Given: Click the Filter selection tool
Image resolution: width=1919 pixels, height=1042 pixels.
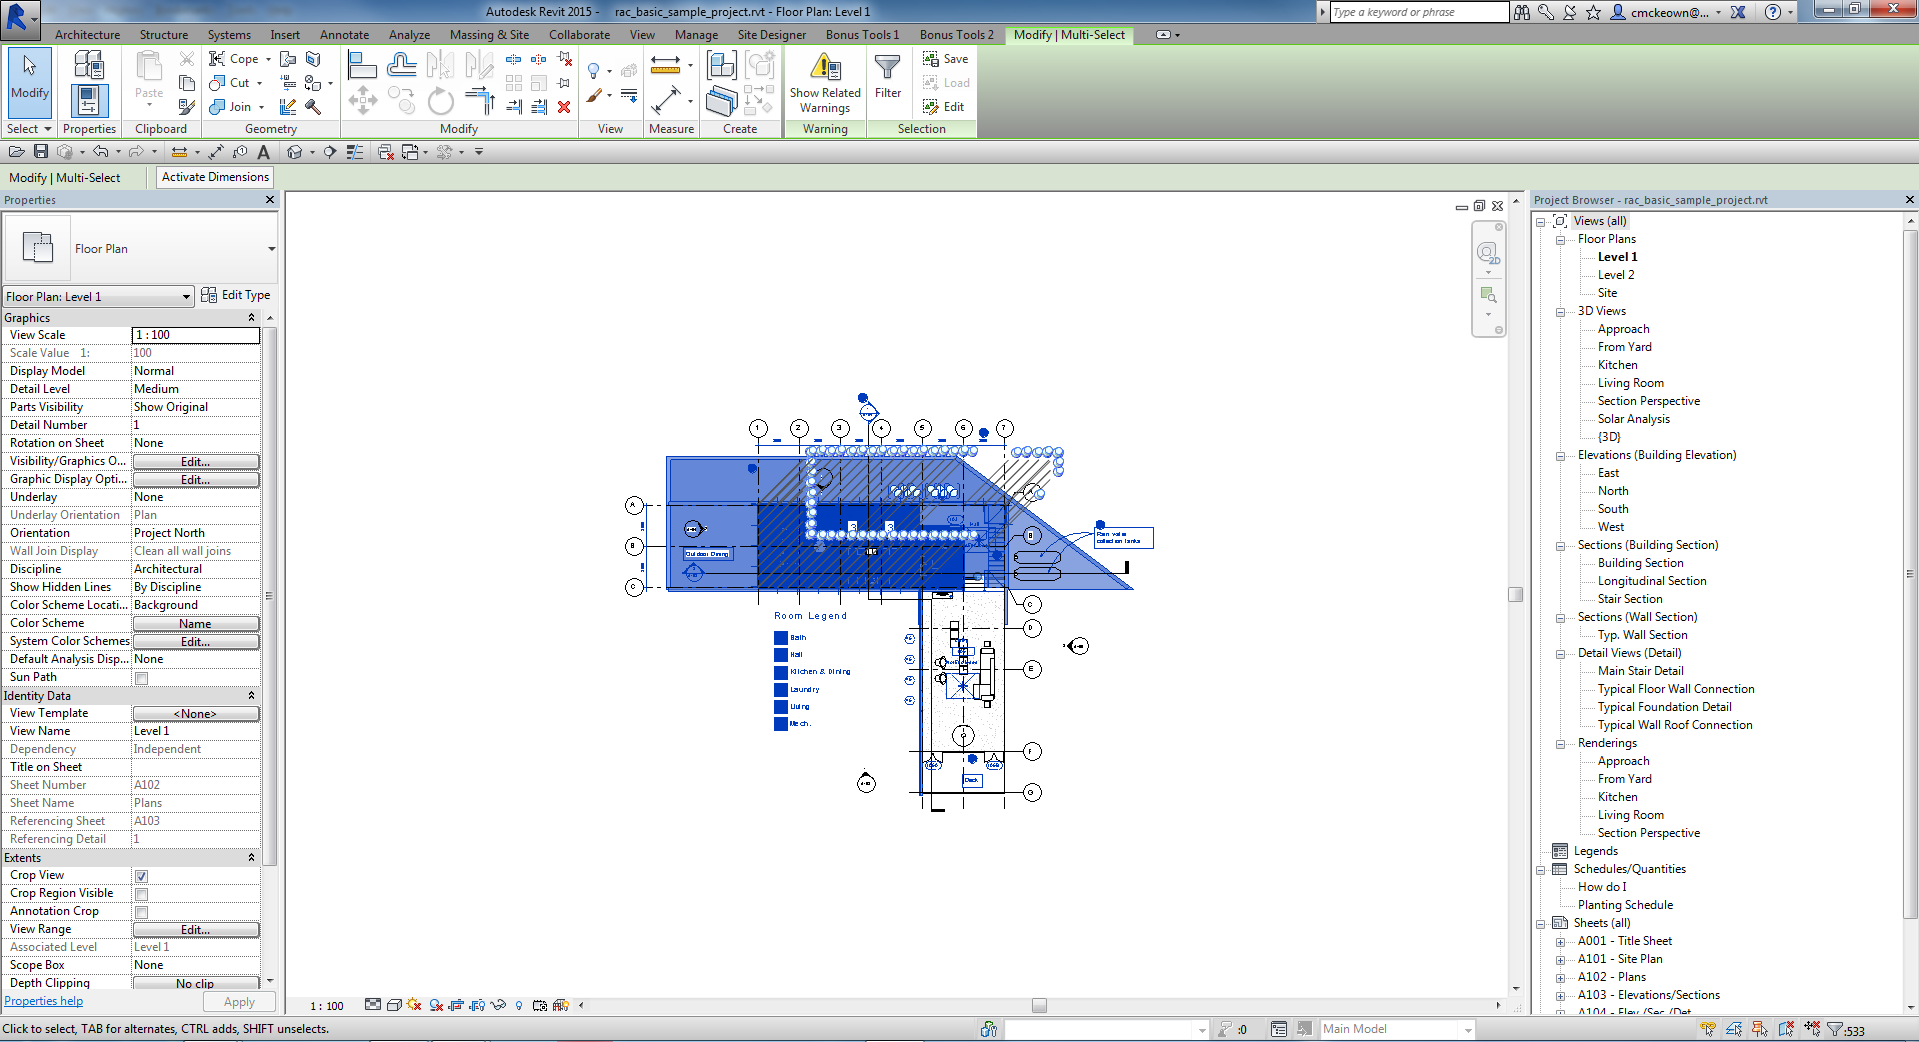Looking at the screenshot, I should coord(887,78).
